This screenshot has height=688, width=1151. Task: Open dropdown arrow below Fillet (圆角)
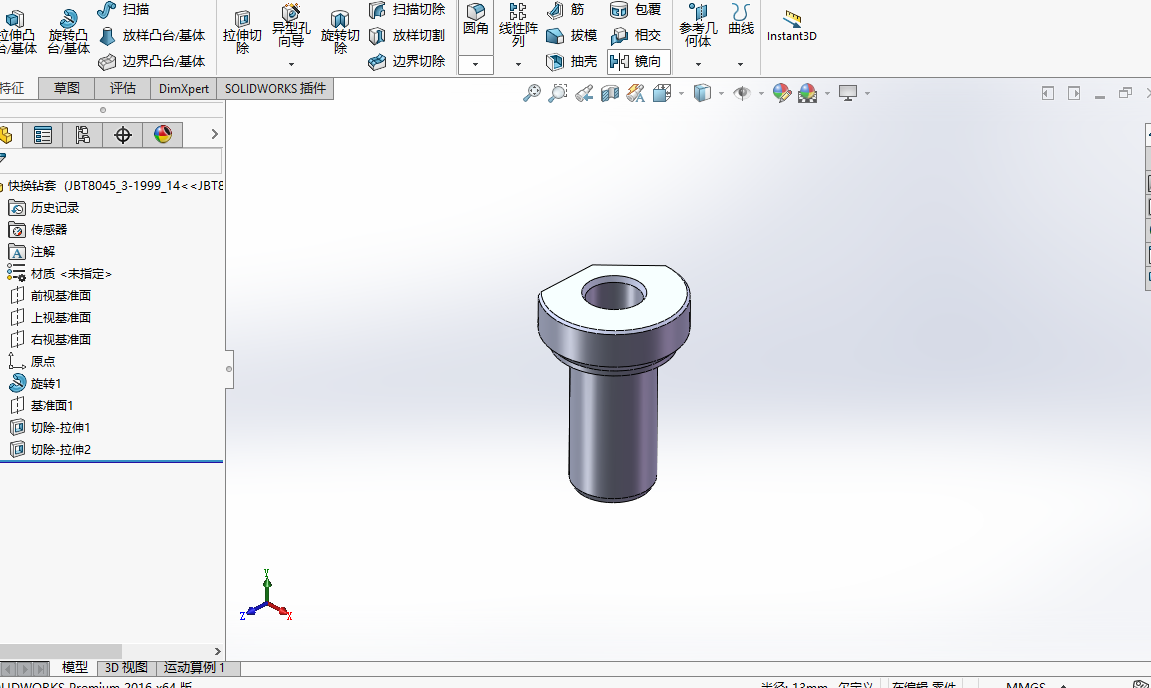(476, 65)
